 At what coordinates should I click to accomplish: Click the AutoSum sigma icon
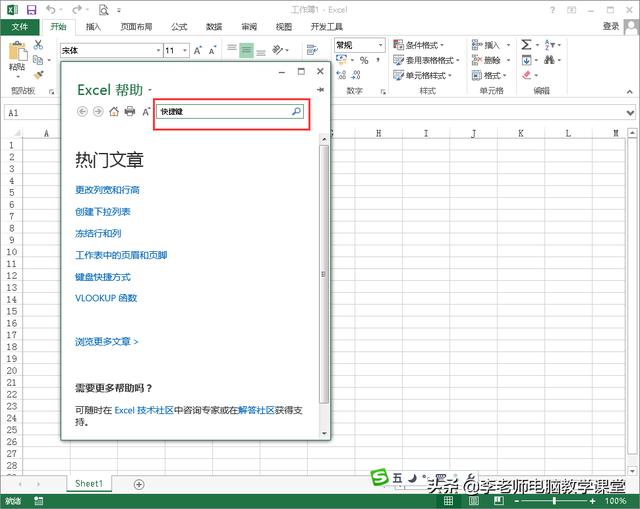coord(526,44)
